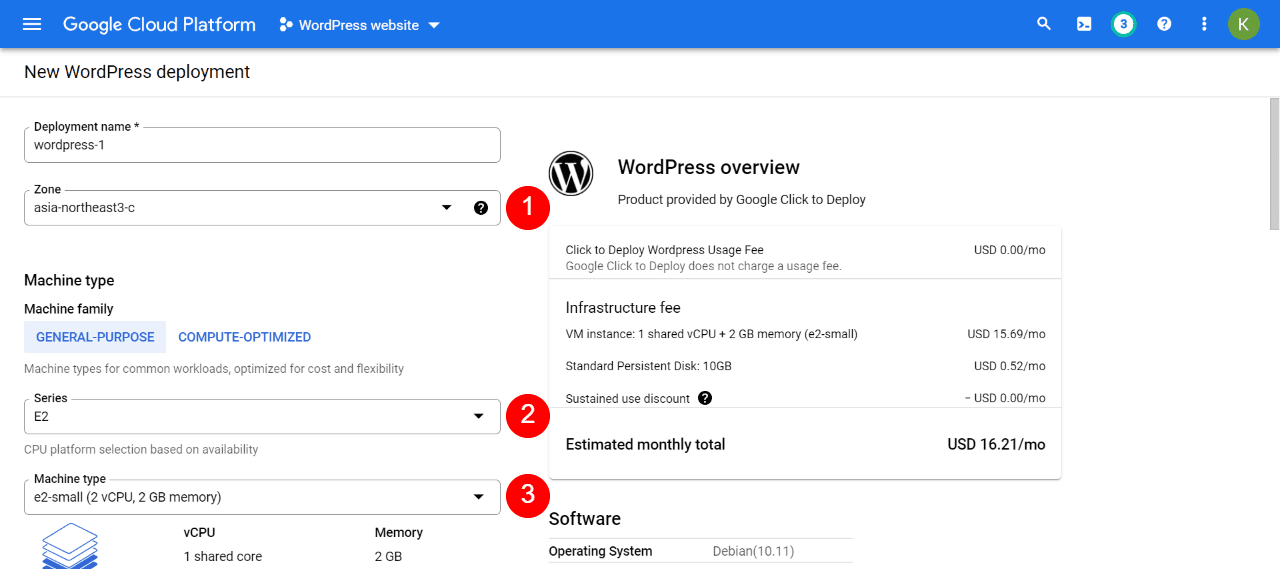Open Machine type dropdown e2-small
Screen dimensions: 1280x569
tap(262, 497)
